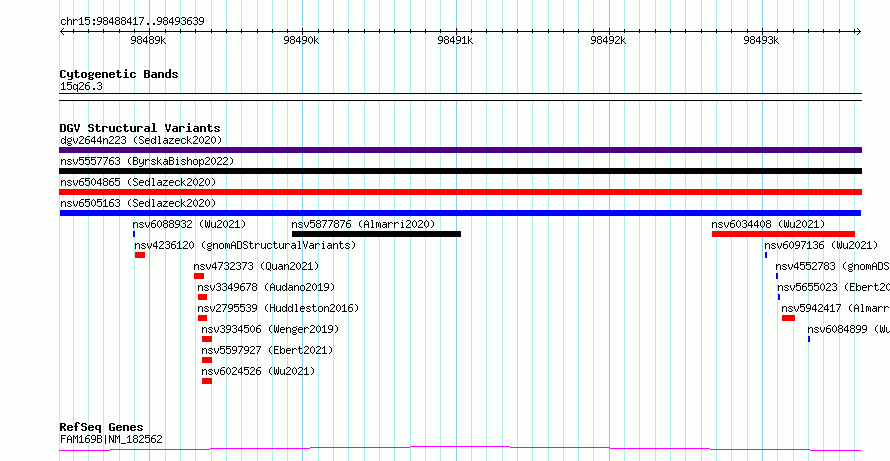Click nsv4552783 gnomAD label
This screenshot has width=890, height=461.
(x=832, y=266)
